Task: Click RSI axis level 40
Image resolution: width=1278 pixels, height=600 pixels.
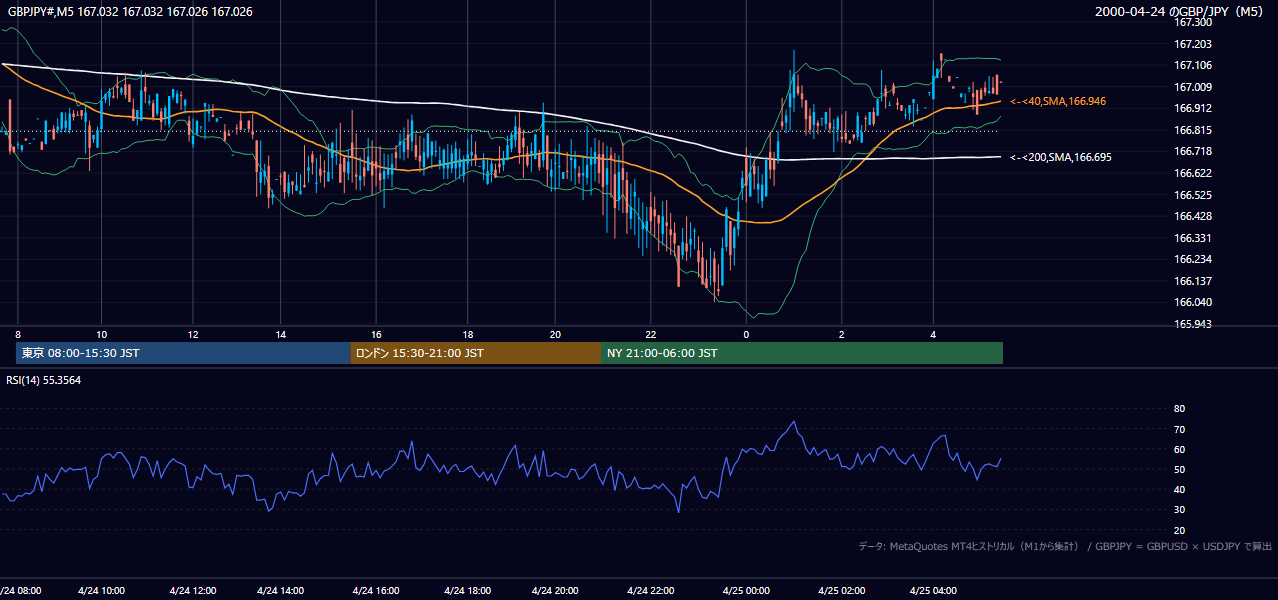Action: pyautogui.click(x=1179, y=490)
